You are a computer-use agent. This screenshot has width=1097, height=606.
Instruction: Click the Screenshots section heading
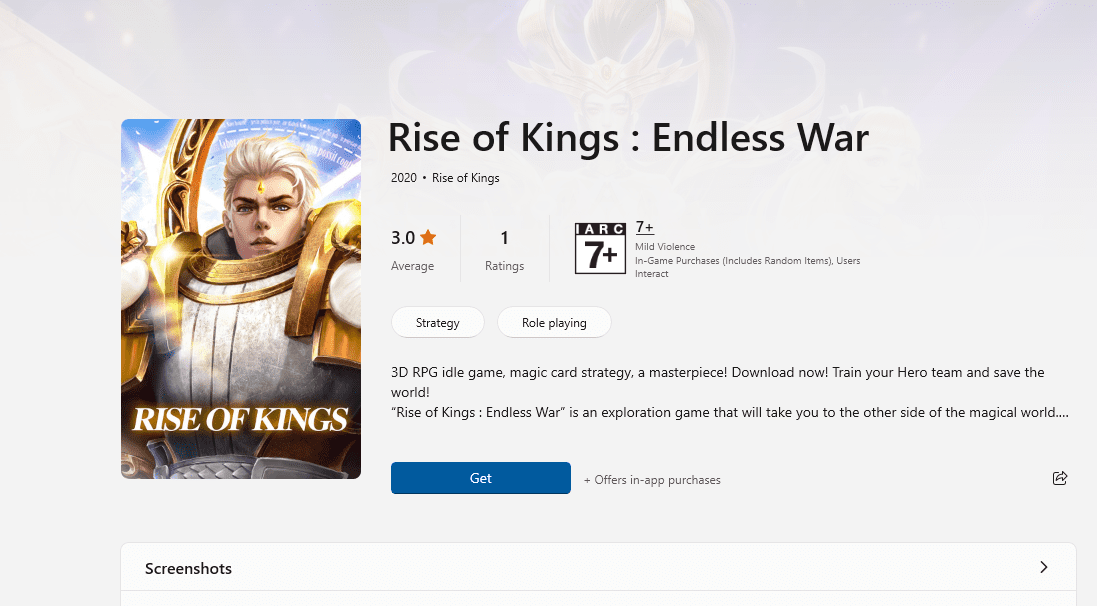click(188, 568)
